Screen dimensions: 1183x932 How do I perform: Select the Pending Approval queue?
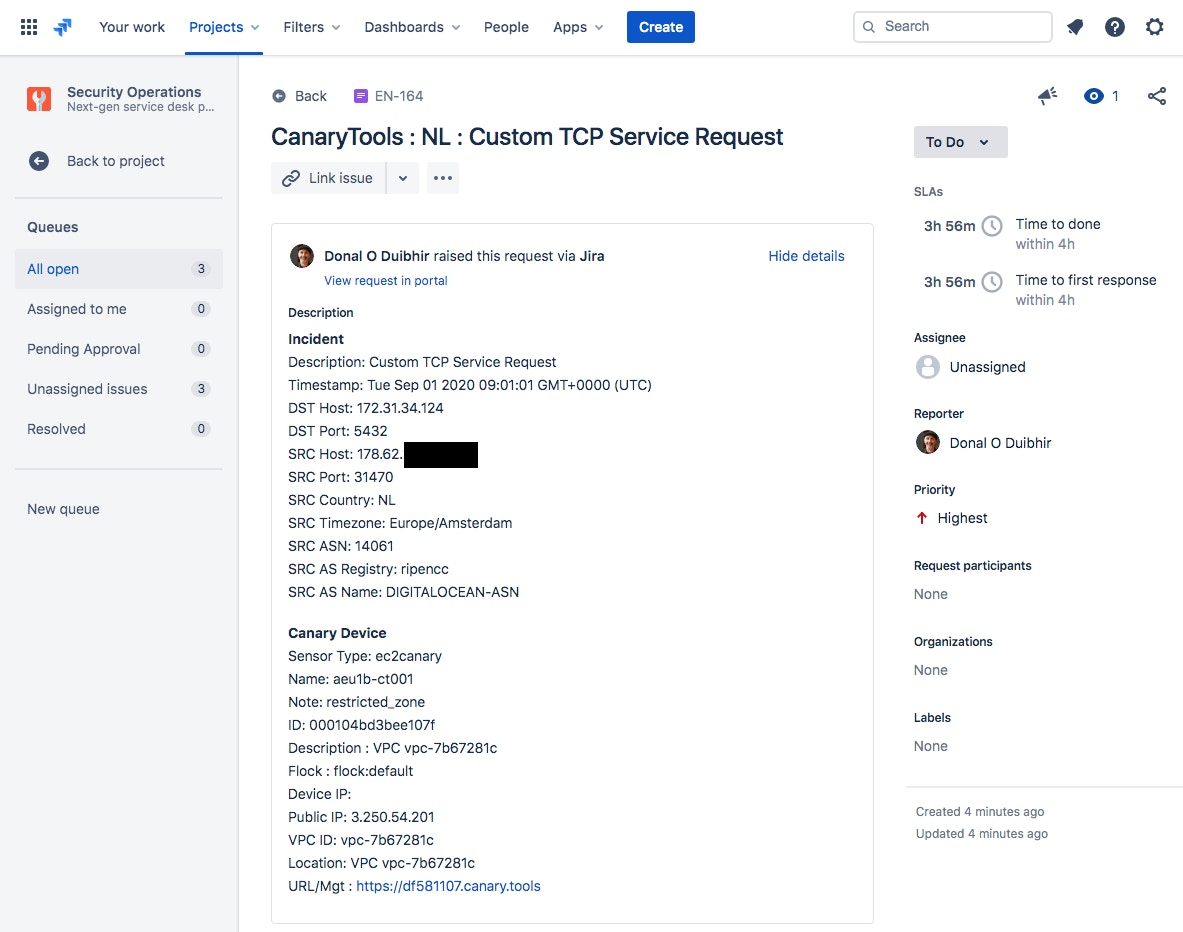(118, 349)
